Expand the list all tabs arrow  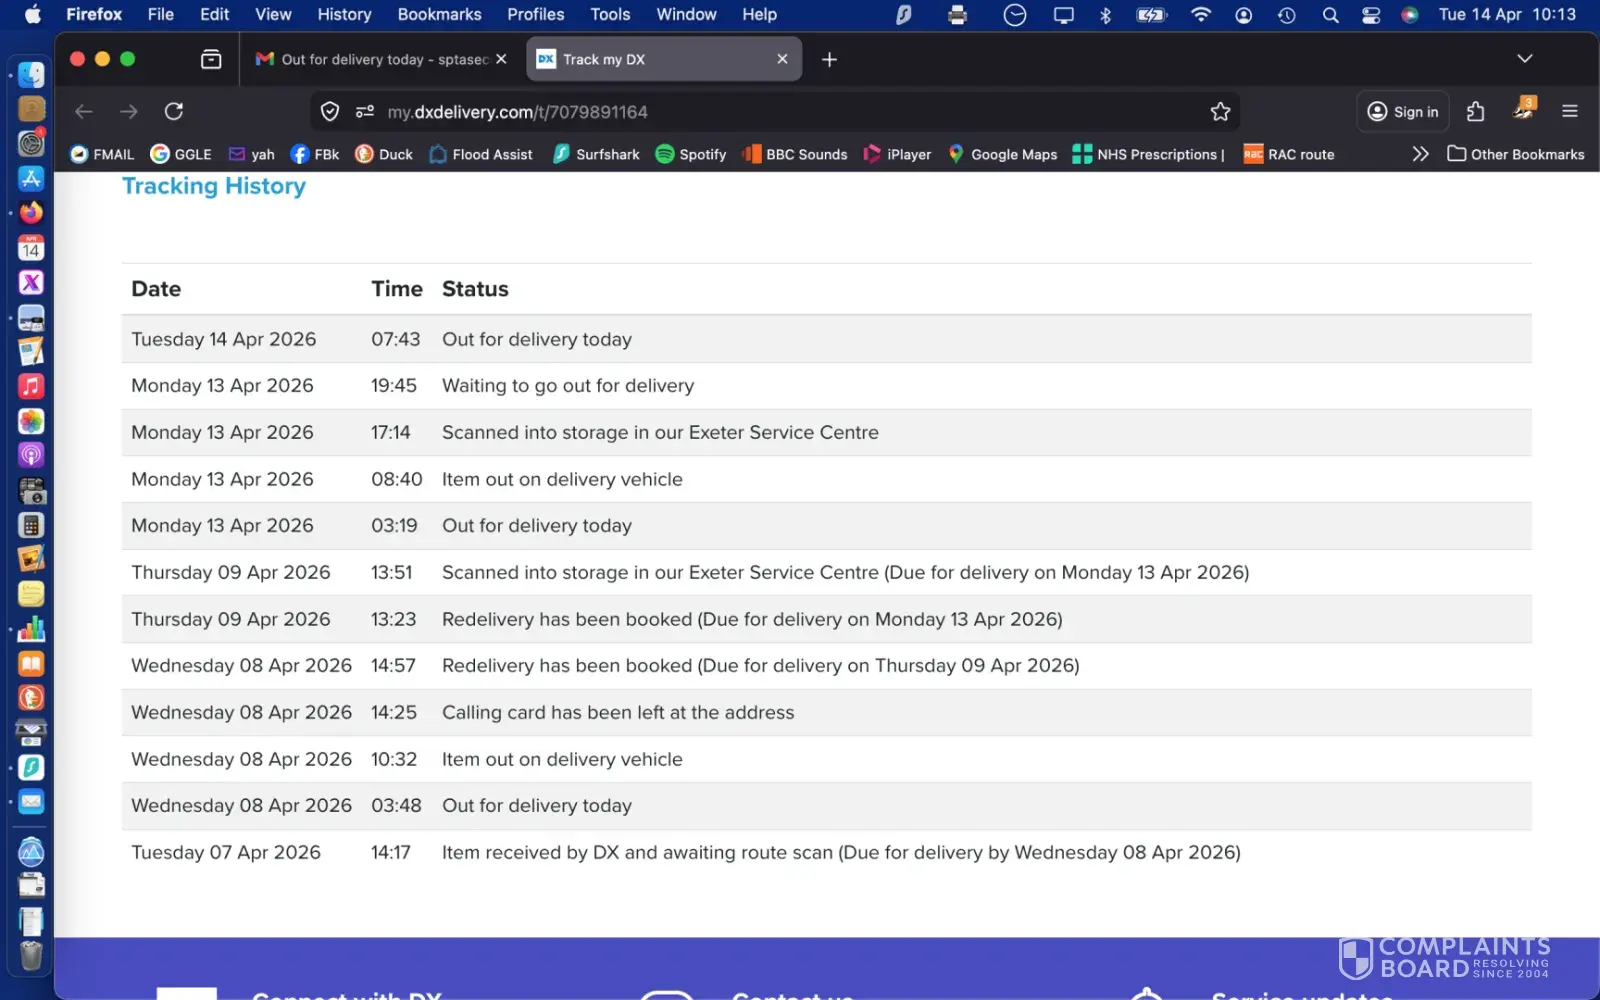(x=1524, y=59)
